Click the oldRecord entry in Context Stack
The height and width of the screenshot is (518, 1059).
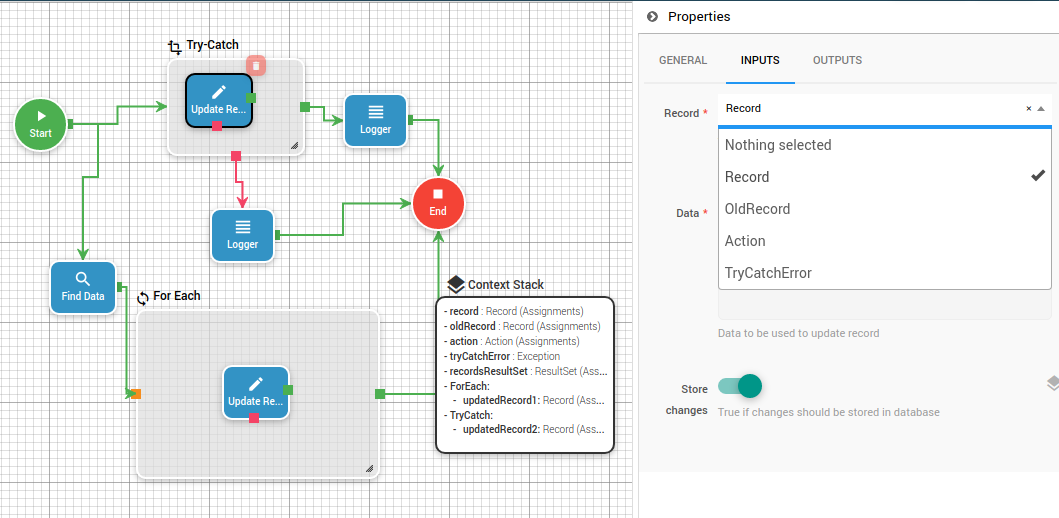click(x=522, y=326)
